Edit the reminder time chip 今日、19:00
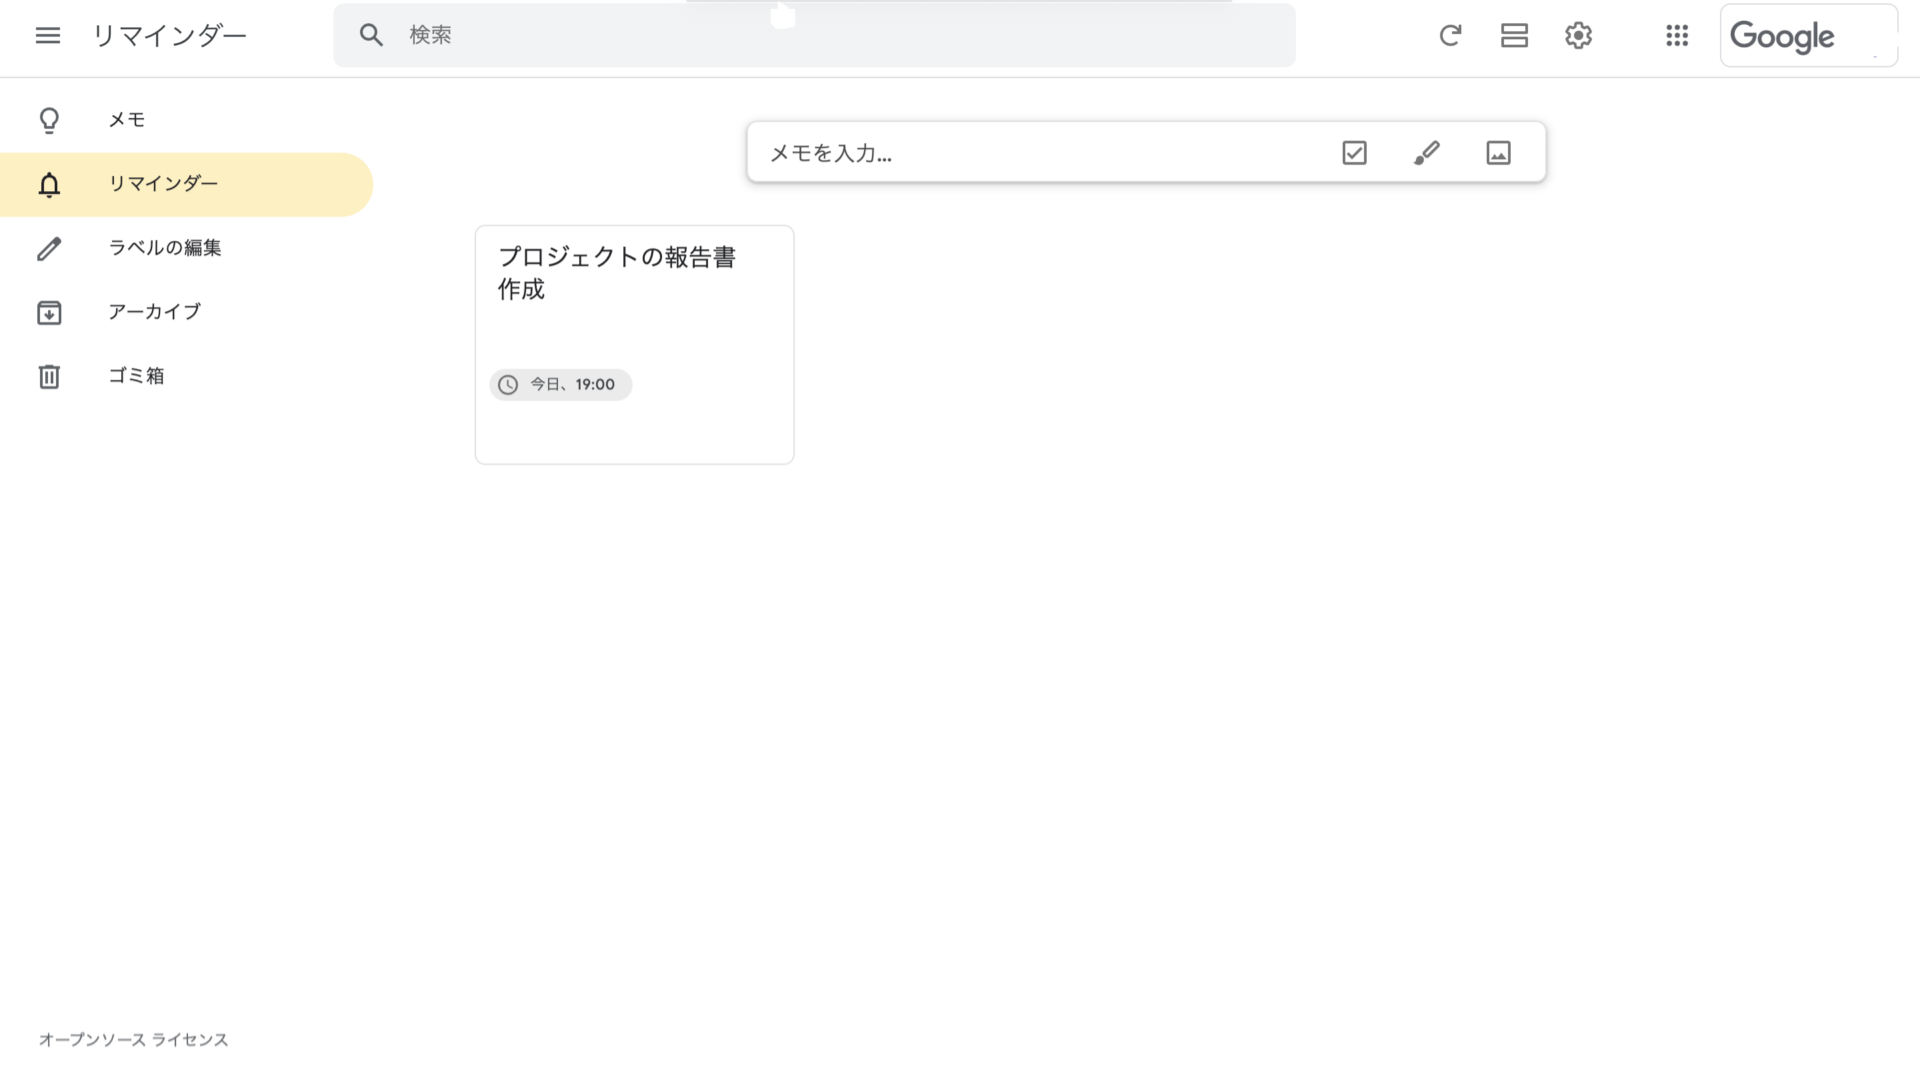Viewport: 1920px width, 1075px height. click(560, 384)
